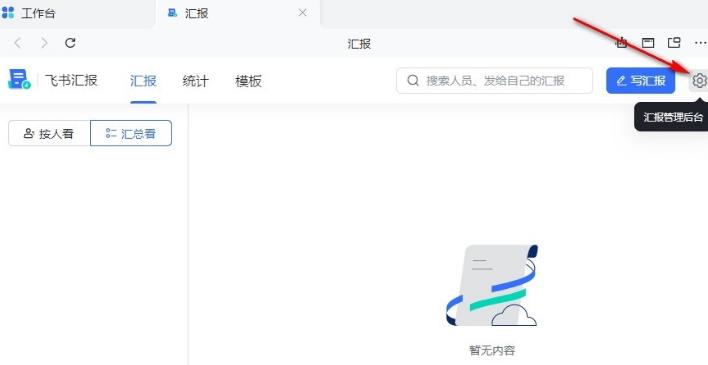This screenshot has width=708, height=365.
Task: Switch to the 工作台 window tab
Action: 77,14
